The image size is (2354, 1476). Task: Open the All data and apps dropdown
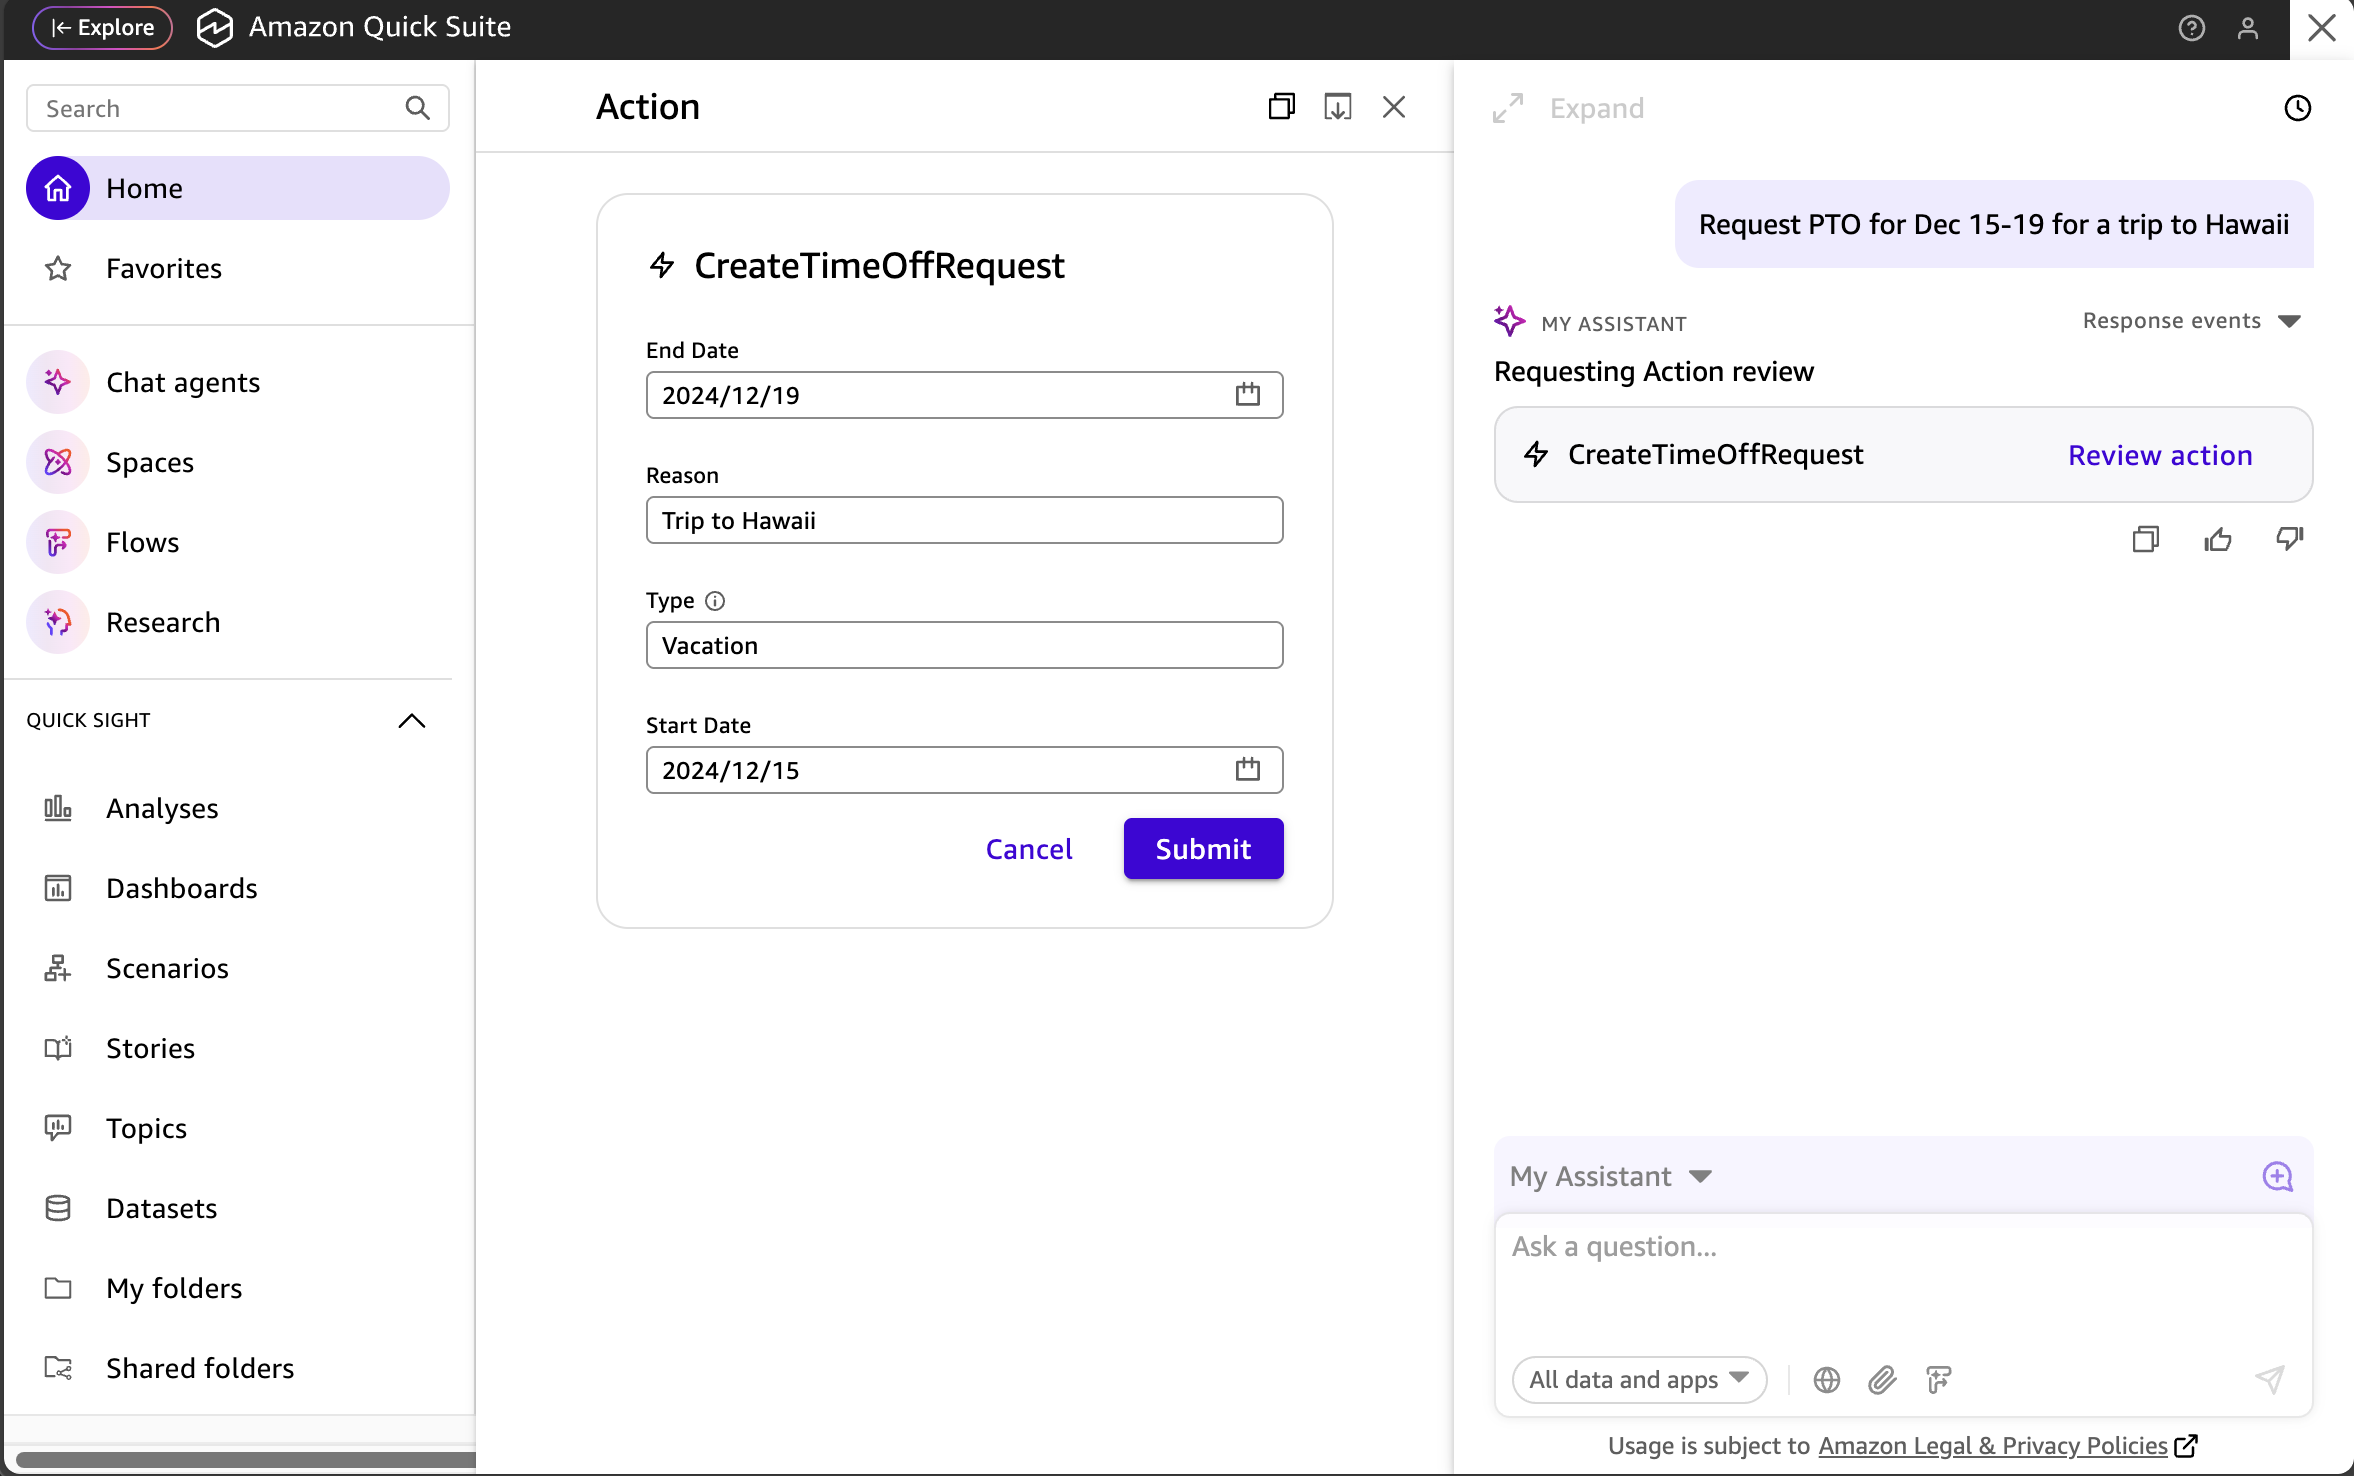tap(1638, 1380)
